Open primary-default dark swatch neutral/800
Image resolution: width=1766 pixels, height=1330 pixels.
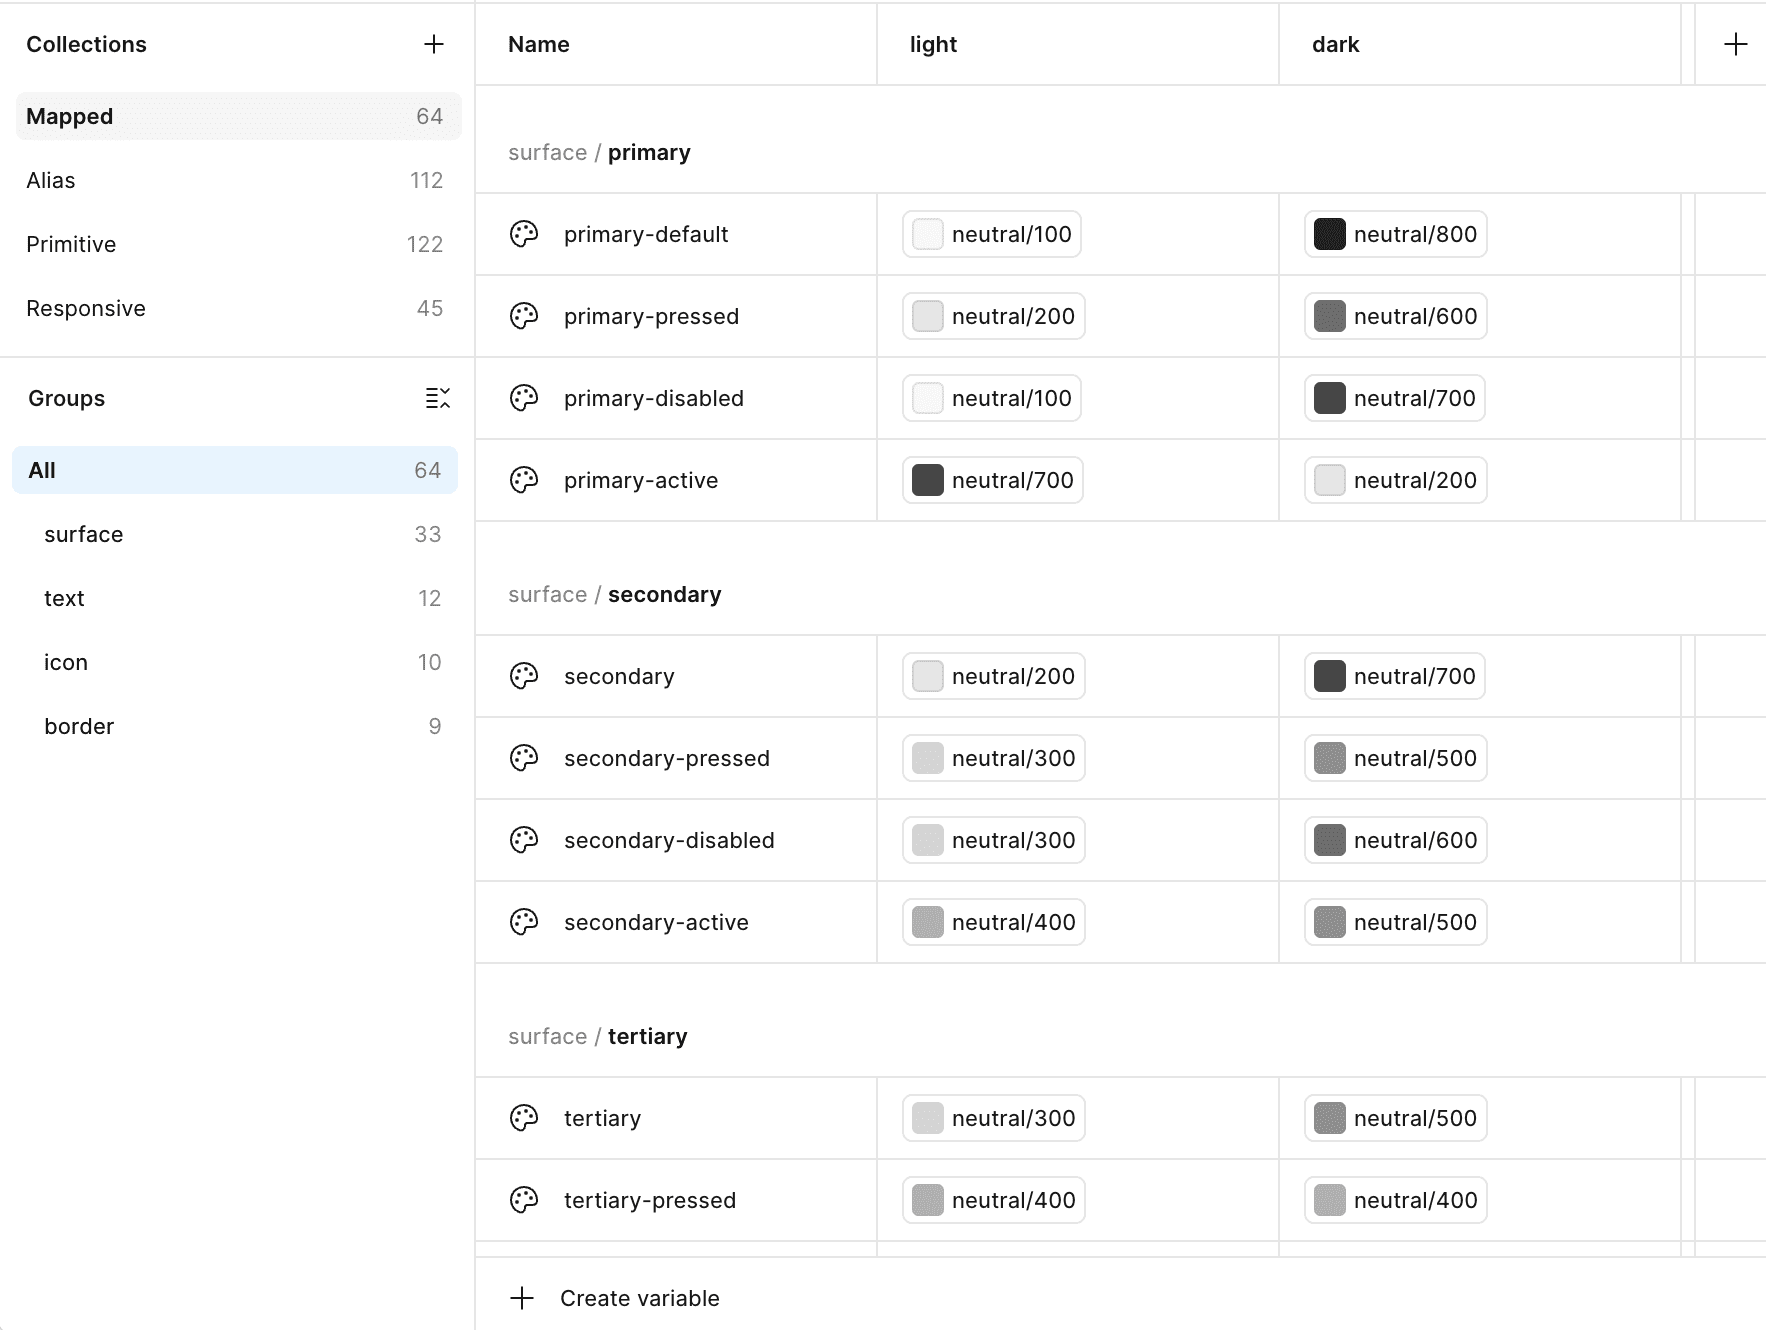[x=1330, y=234]
